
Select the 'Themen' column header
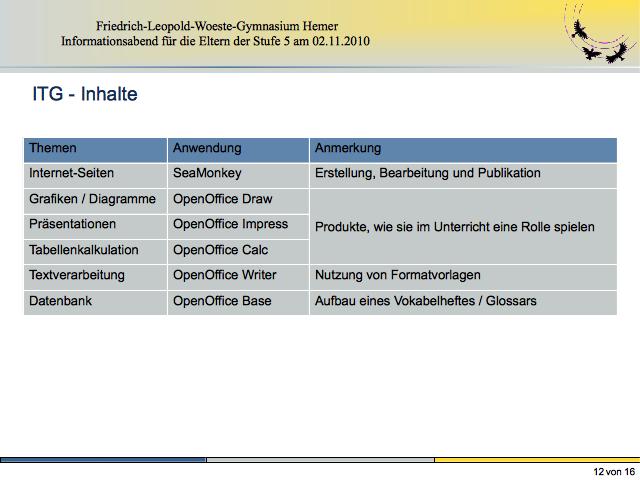point(95,149)
